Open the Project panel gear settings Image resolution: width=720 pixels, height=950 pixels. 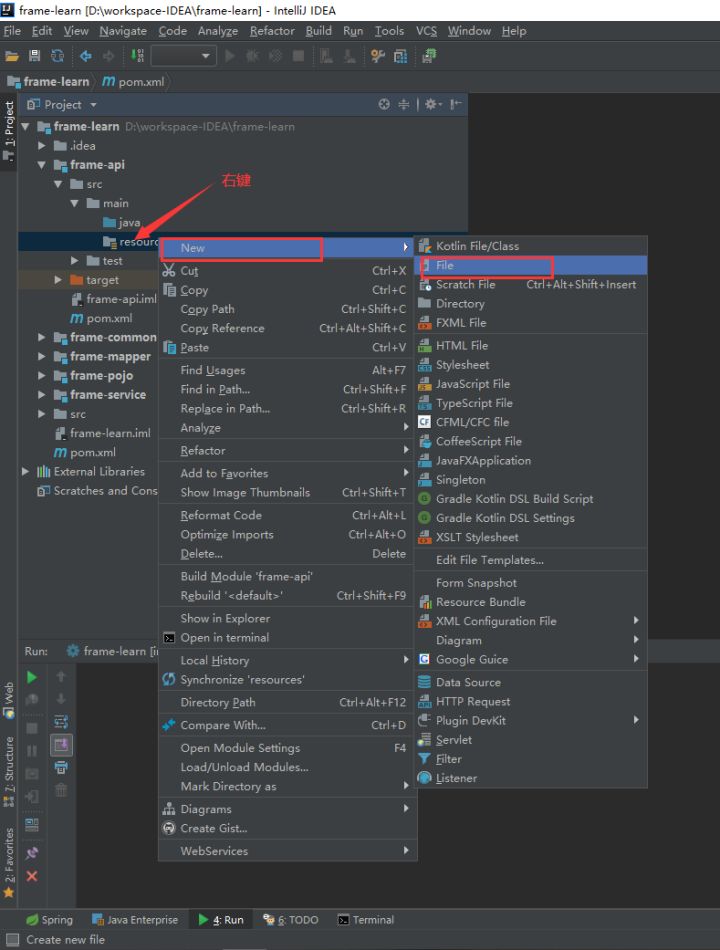click(433, 104)
